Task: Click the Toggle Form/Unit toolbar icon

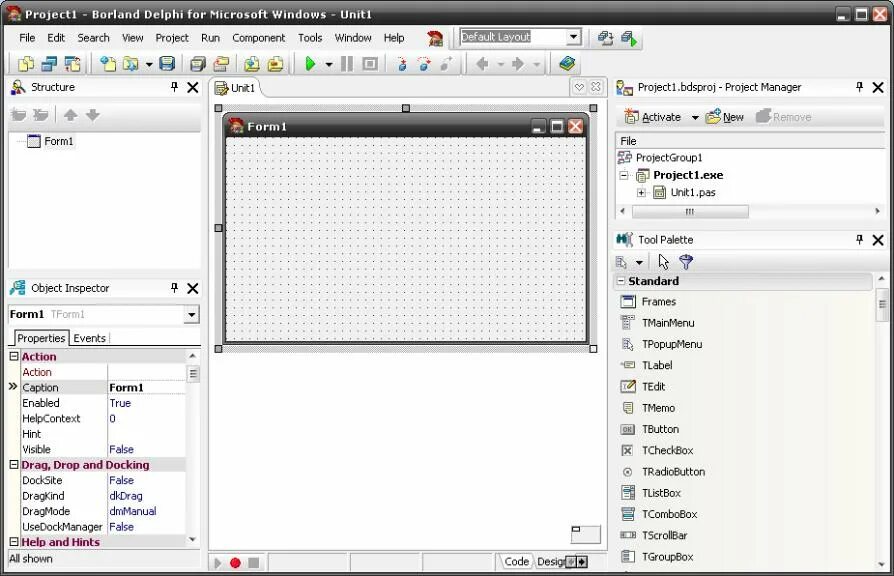Action: (x=72, y=64)
